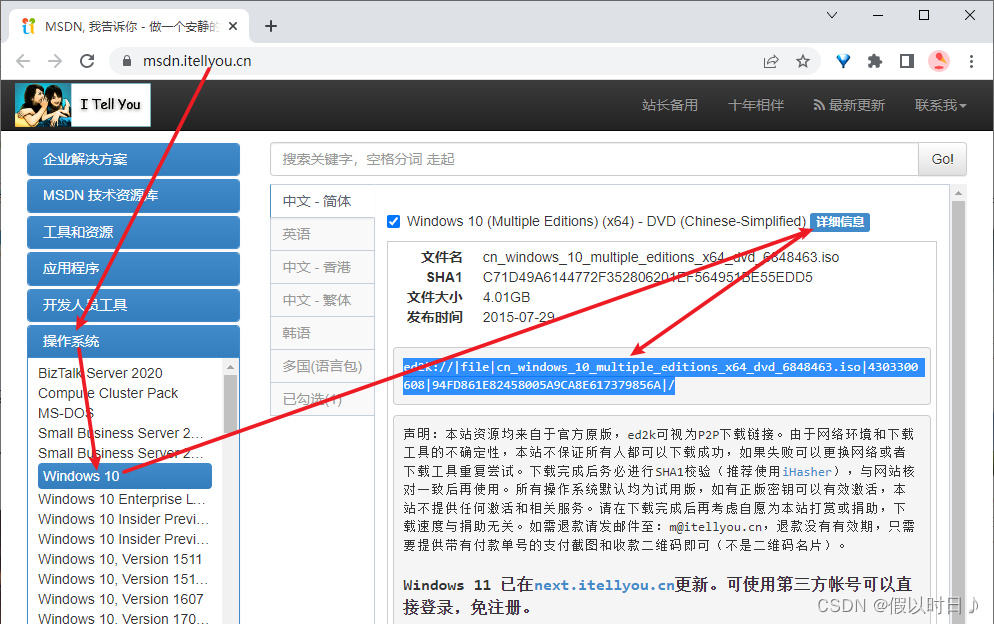Select MS-DOS in the list
The width and height of the screenshot is (994, 624).
(66, 413)
